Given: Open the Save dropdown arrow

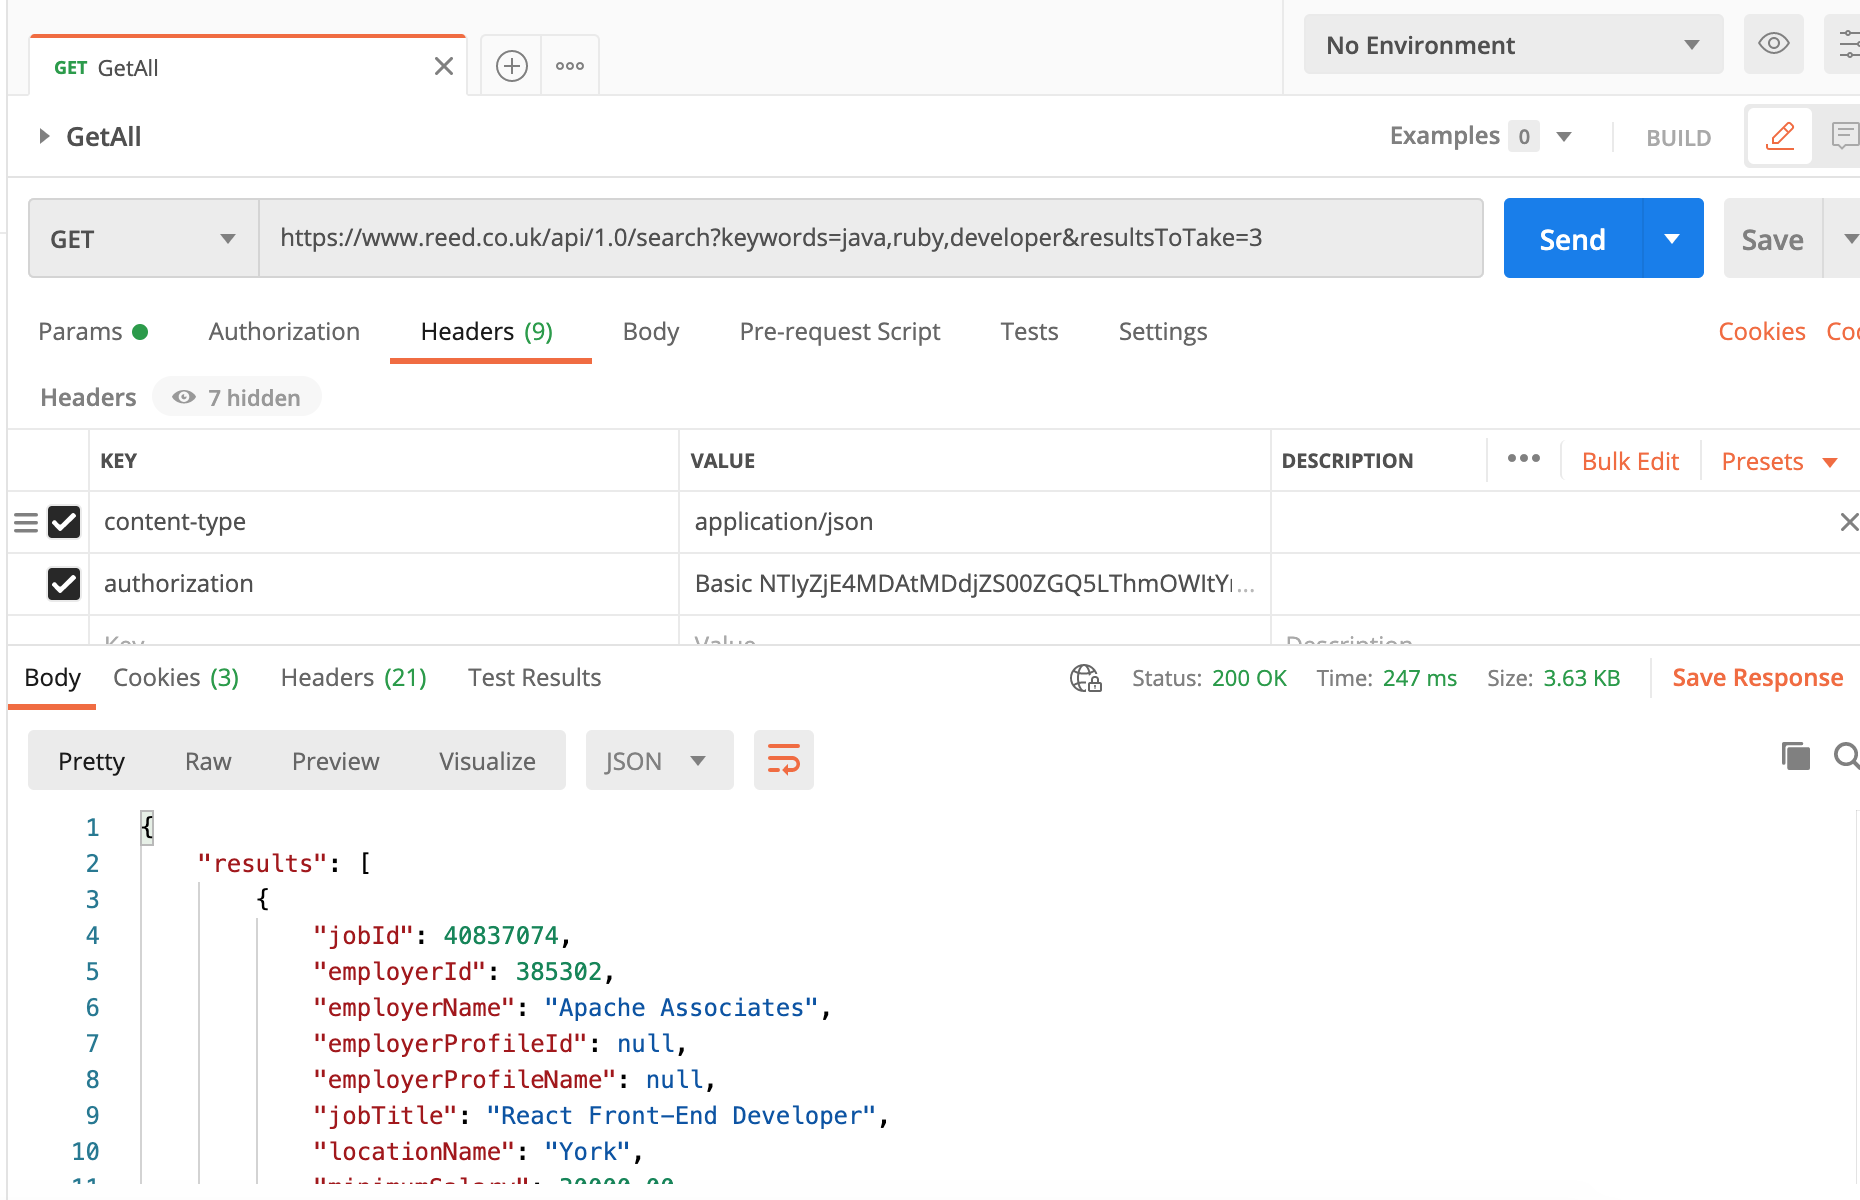Looking at the screenshot, I should tap(1848, 238).
